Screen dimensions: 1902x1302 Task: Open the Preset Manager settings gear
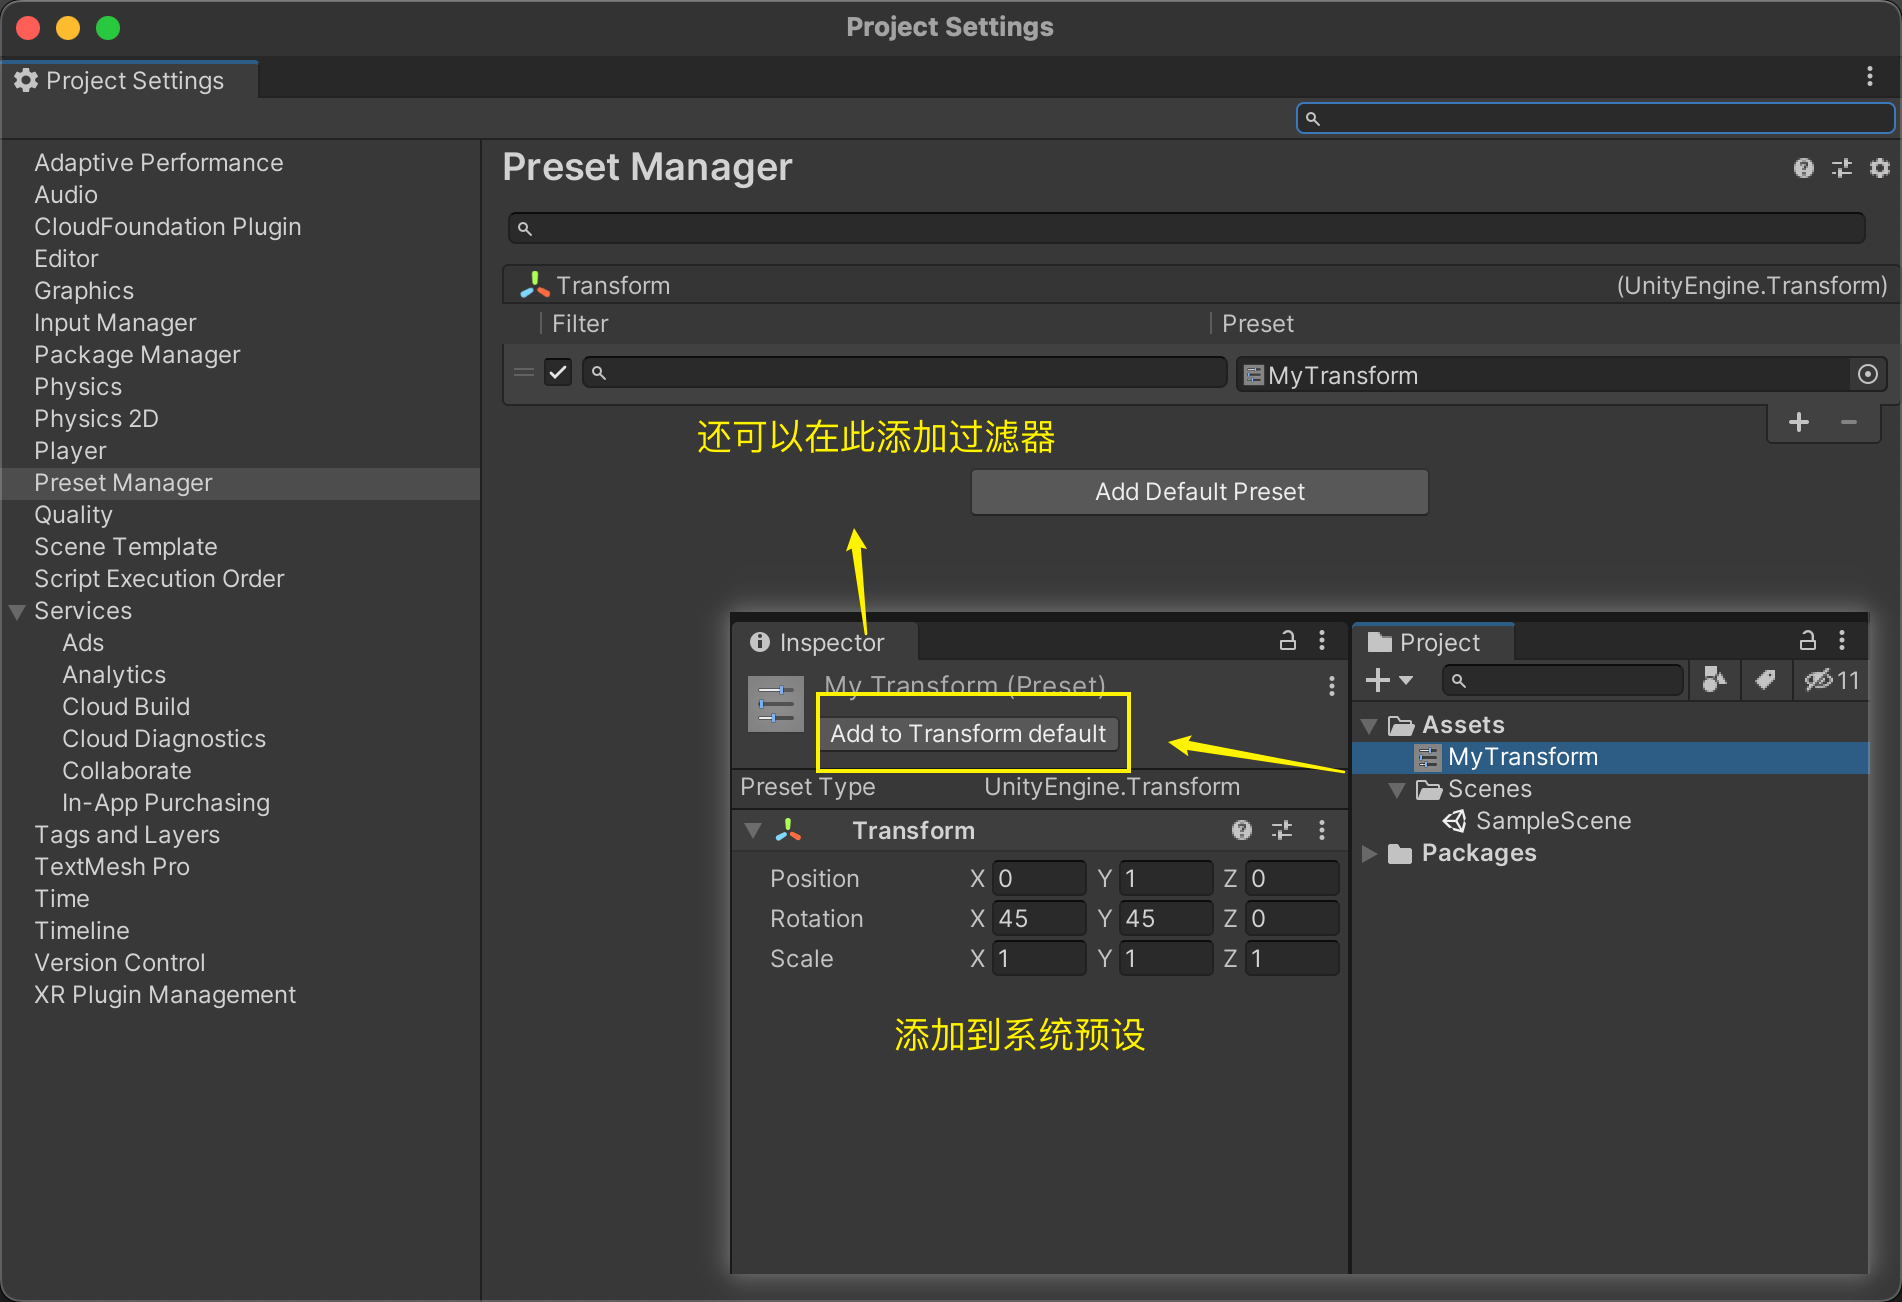[x=1879, y=168]
